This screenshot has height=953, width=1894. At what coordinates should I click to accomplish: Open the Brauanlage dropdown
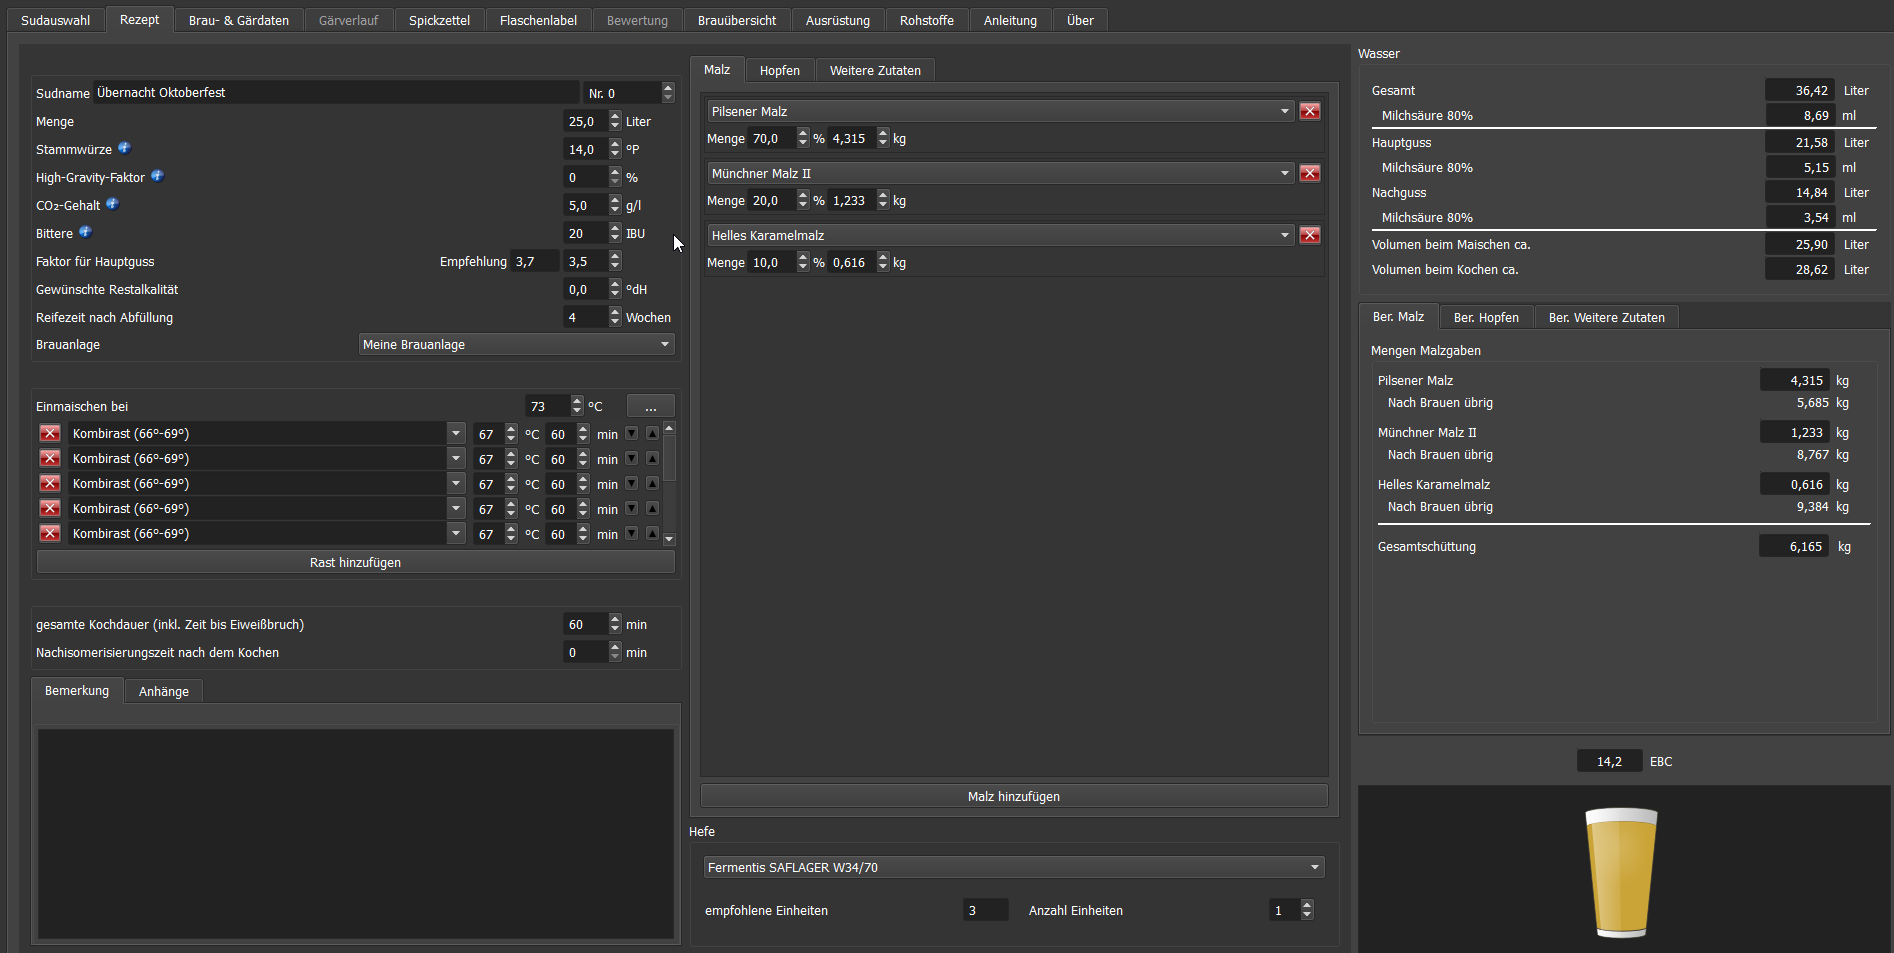pos(516,345)
